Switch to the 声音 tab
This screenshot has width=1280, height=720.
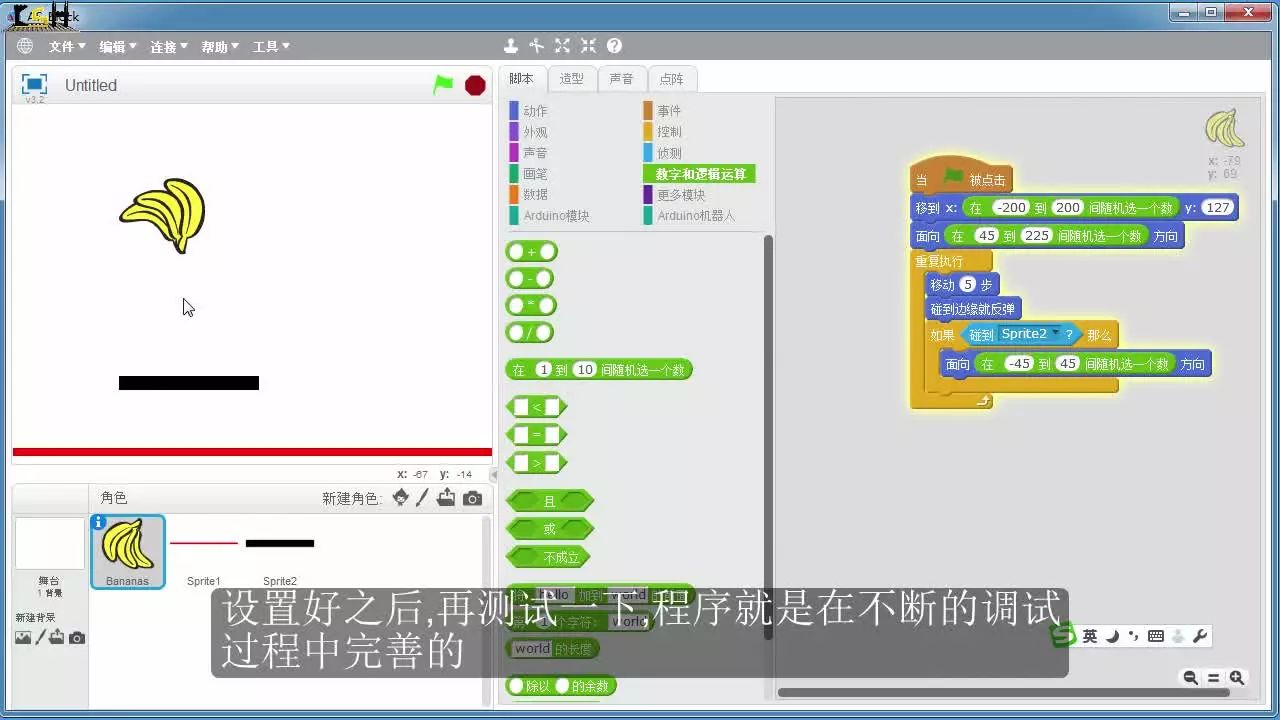coord(622,79)
